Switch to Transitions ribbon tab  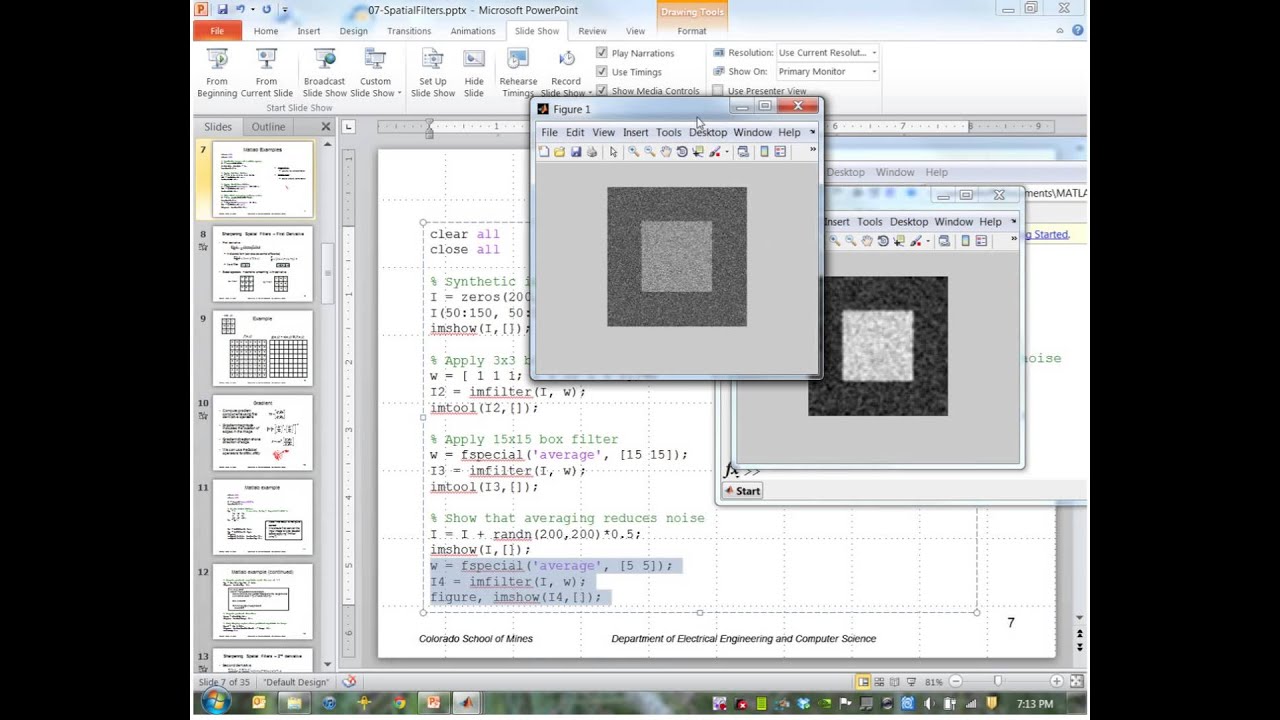(x=409, y=31)
